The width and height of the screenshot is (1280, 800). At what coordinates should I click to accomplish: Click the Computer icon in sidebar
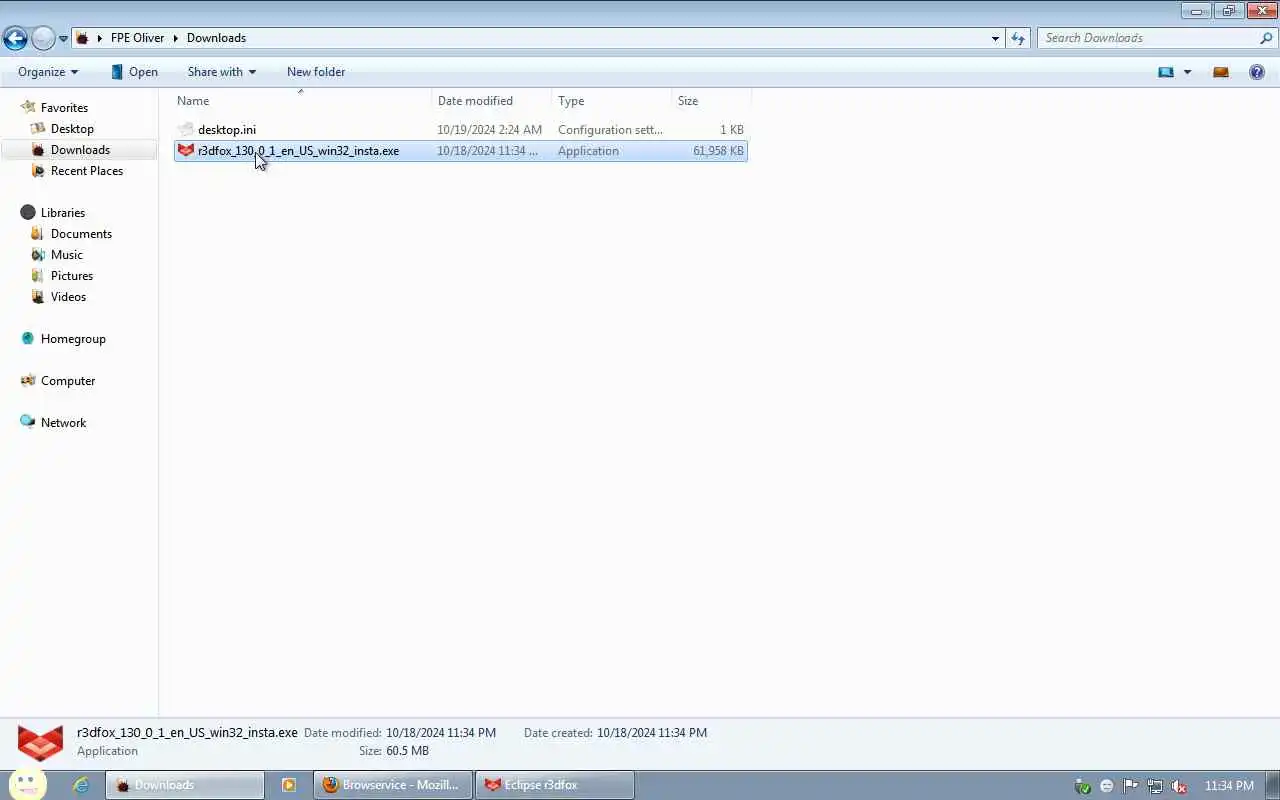(x=28, y=381)
